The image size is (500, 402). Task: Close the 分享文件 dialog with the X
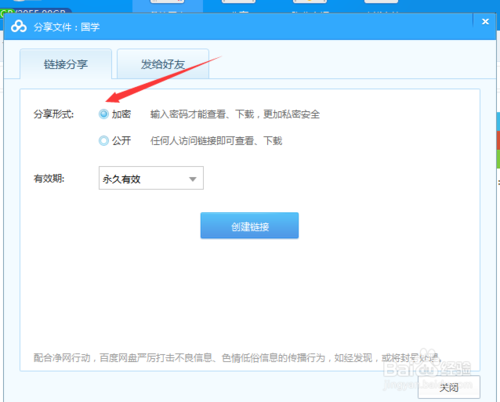point(485,22)
